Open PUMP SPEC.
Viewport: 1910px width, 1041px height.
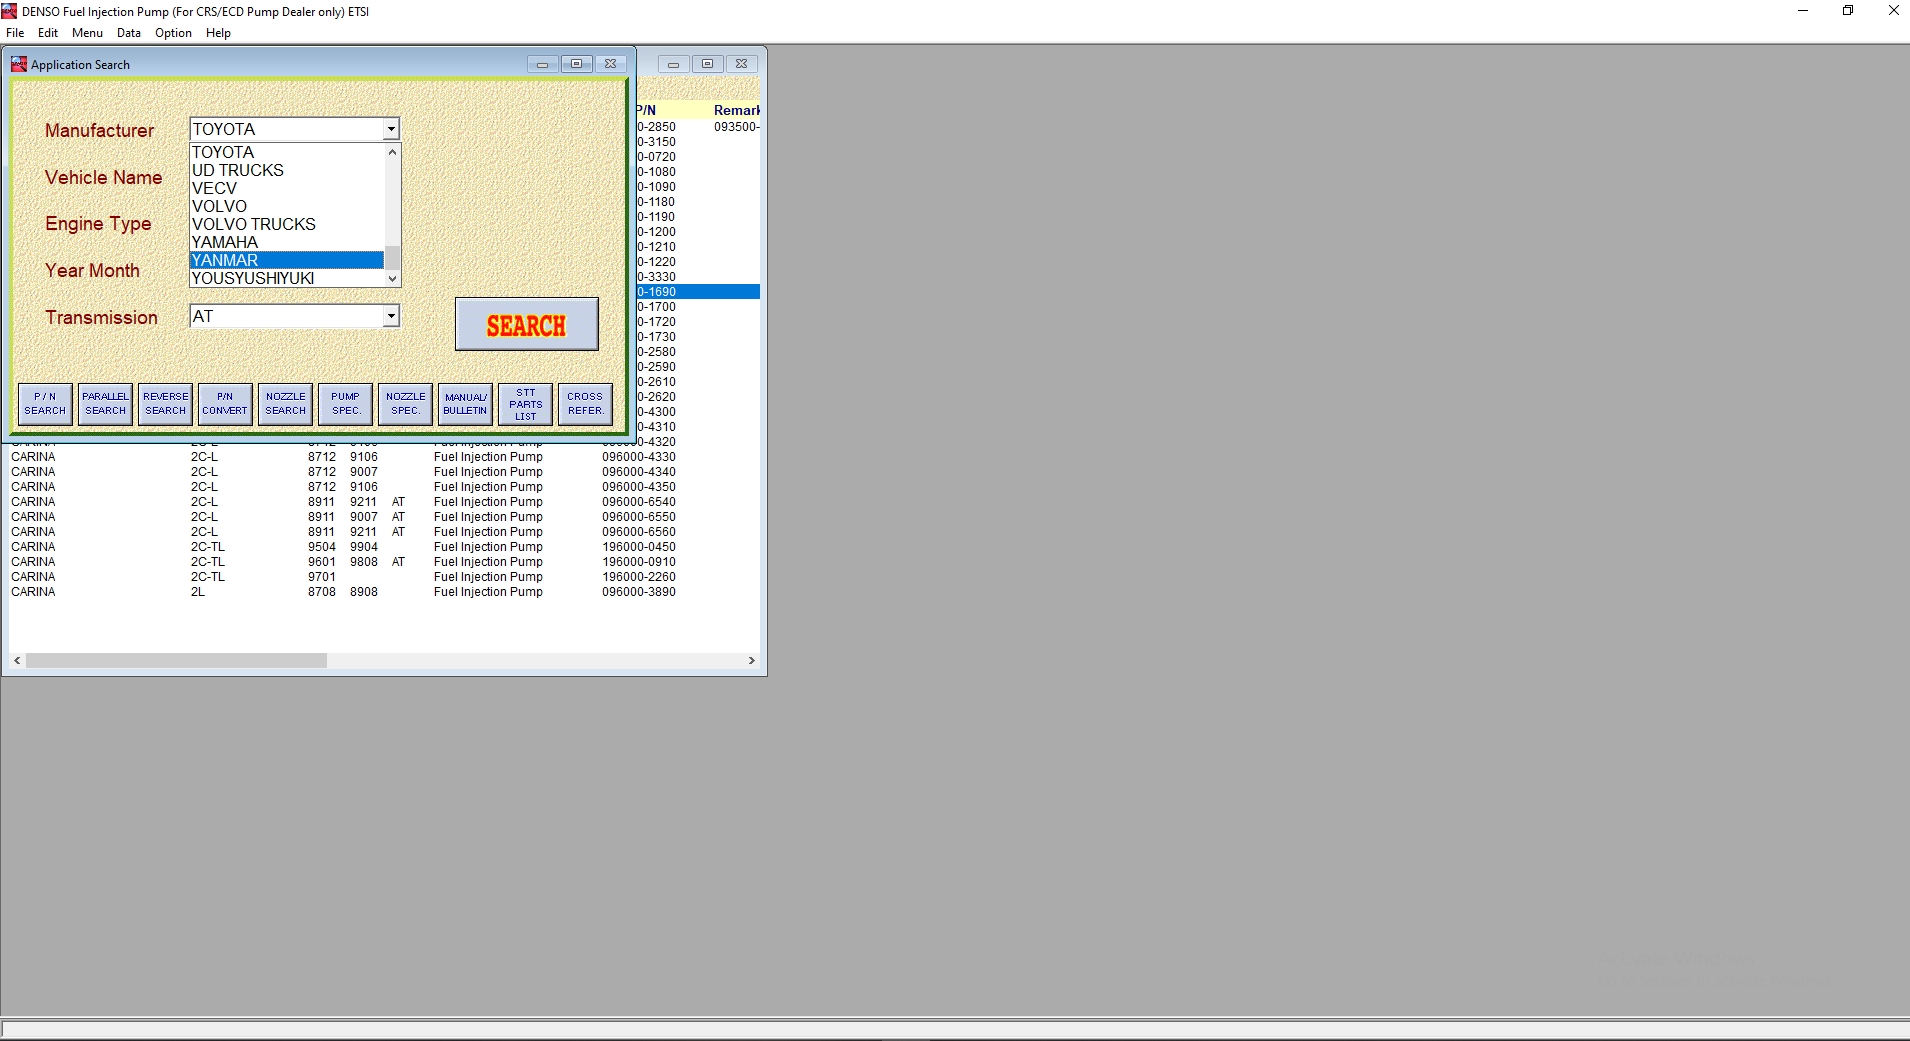click(345, 404)
